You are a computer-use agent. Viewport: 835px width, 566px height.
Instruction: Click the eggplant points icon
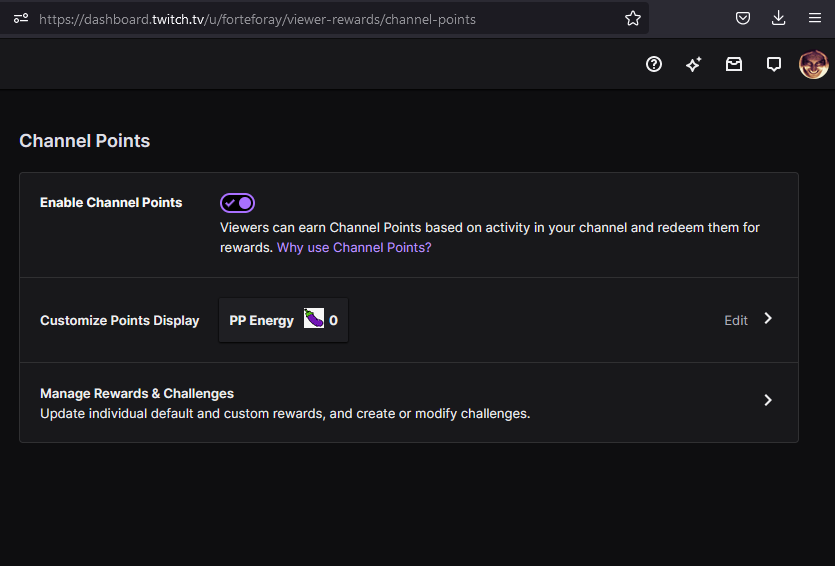(x=314, y=318)
